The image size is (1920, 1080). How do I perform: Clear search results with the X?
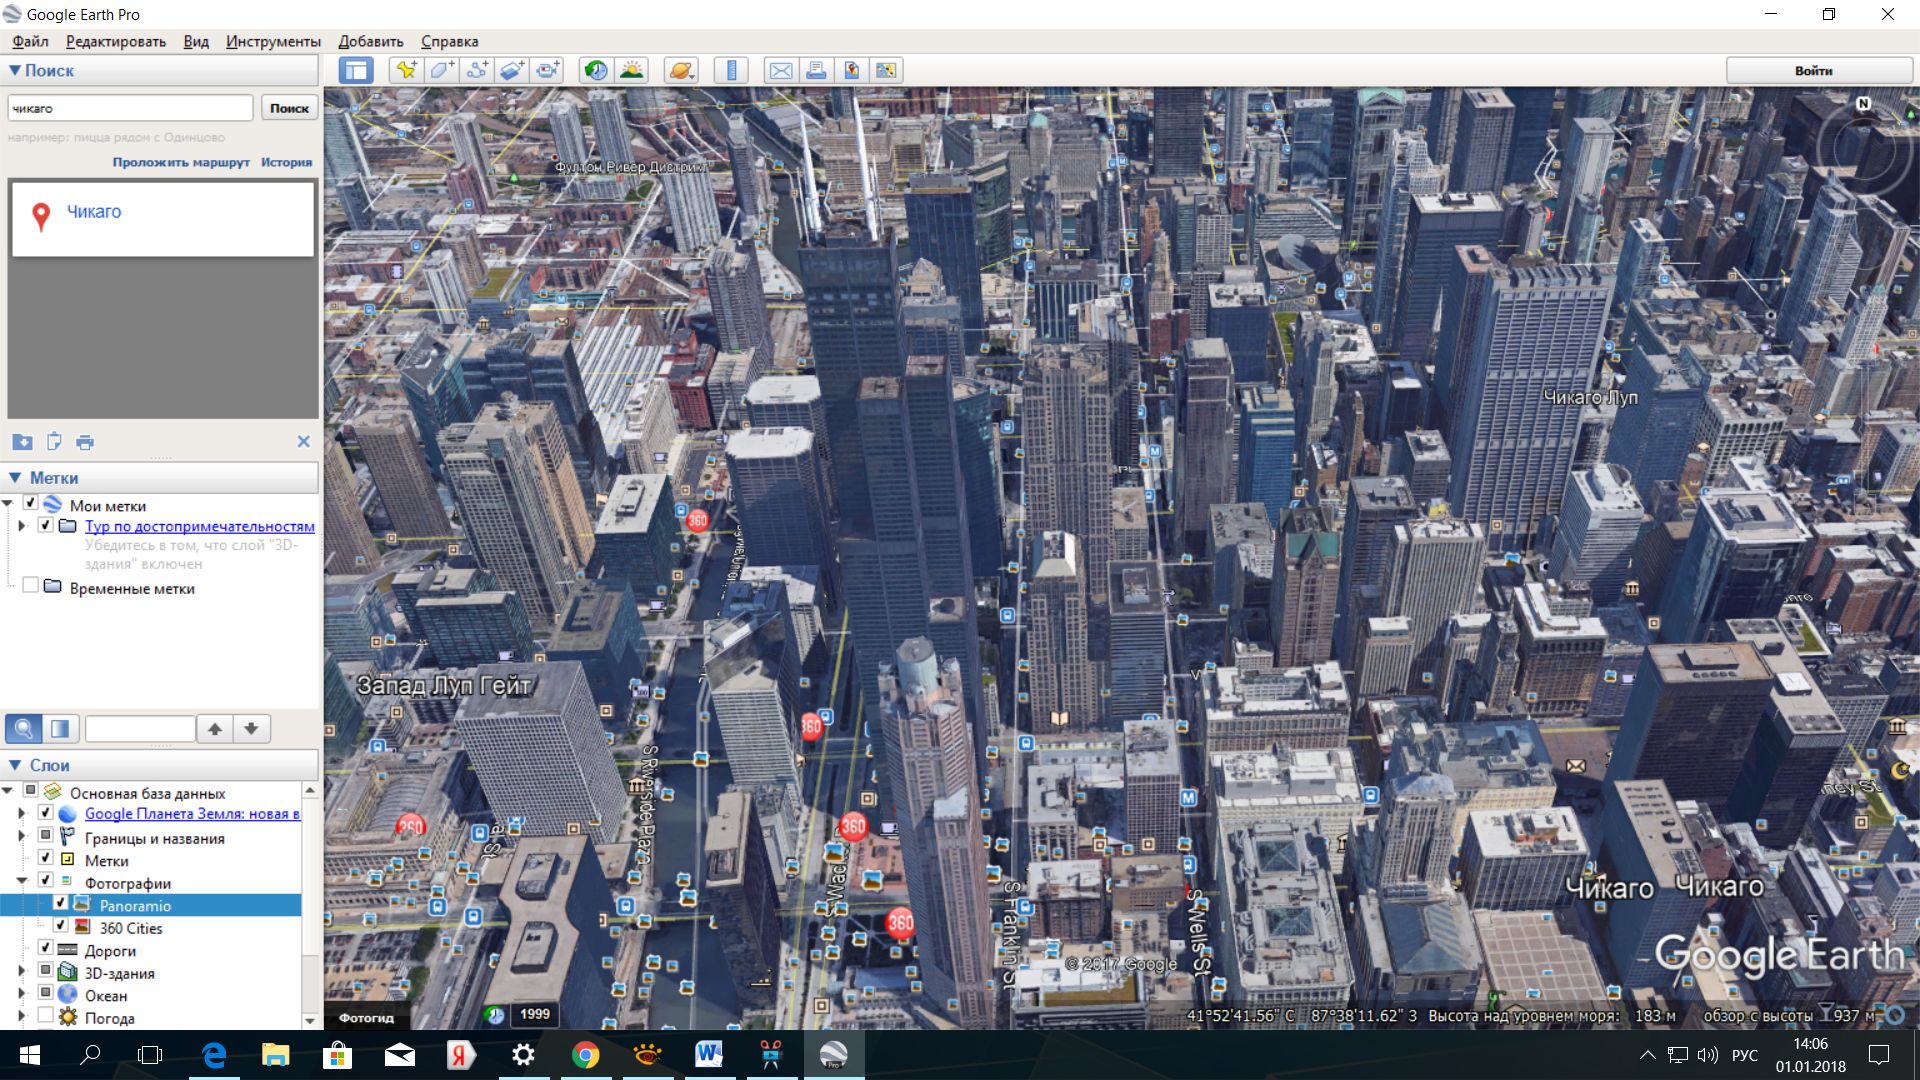(x=303, y=442)
